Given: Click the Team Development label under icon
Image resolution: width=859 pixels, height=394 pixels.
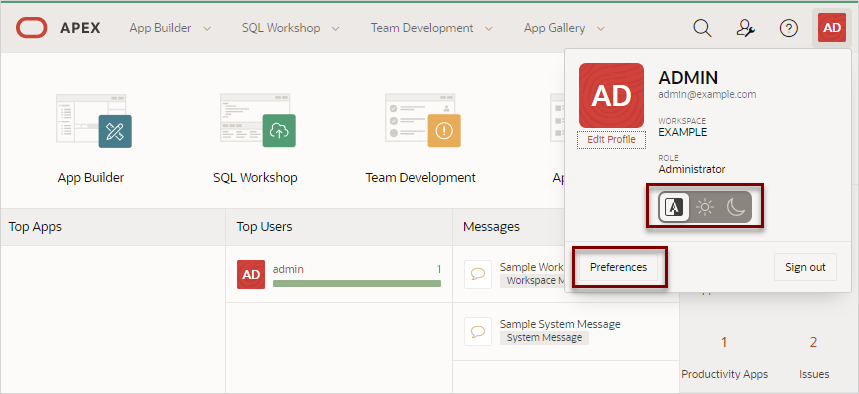Looking at the screenshot, I should tap(421, 178).
